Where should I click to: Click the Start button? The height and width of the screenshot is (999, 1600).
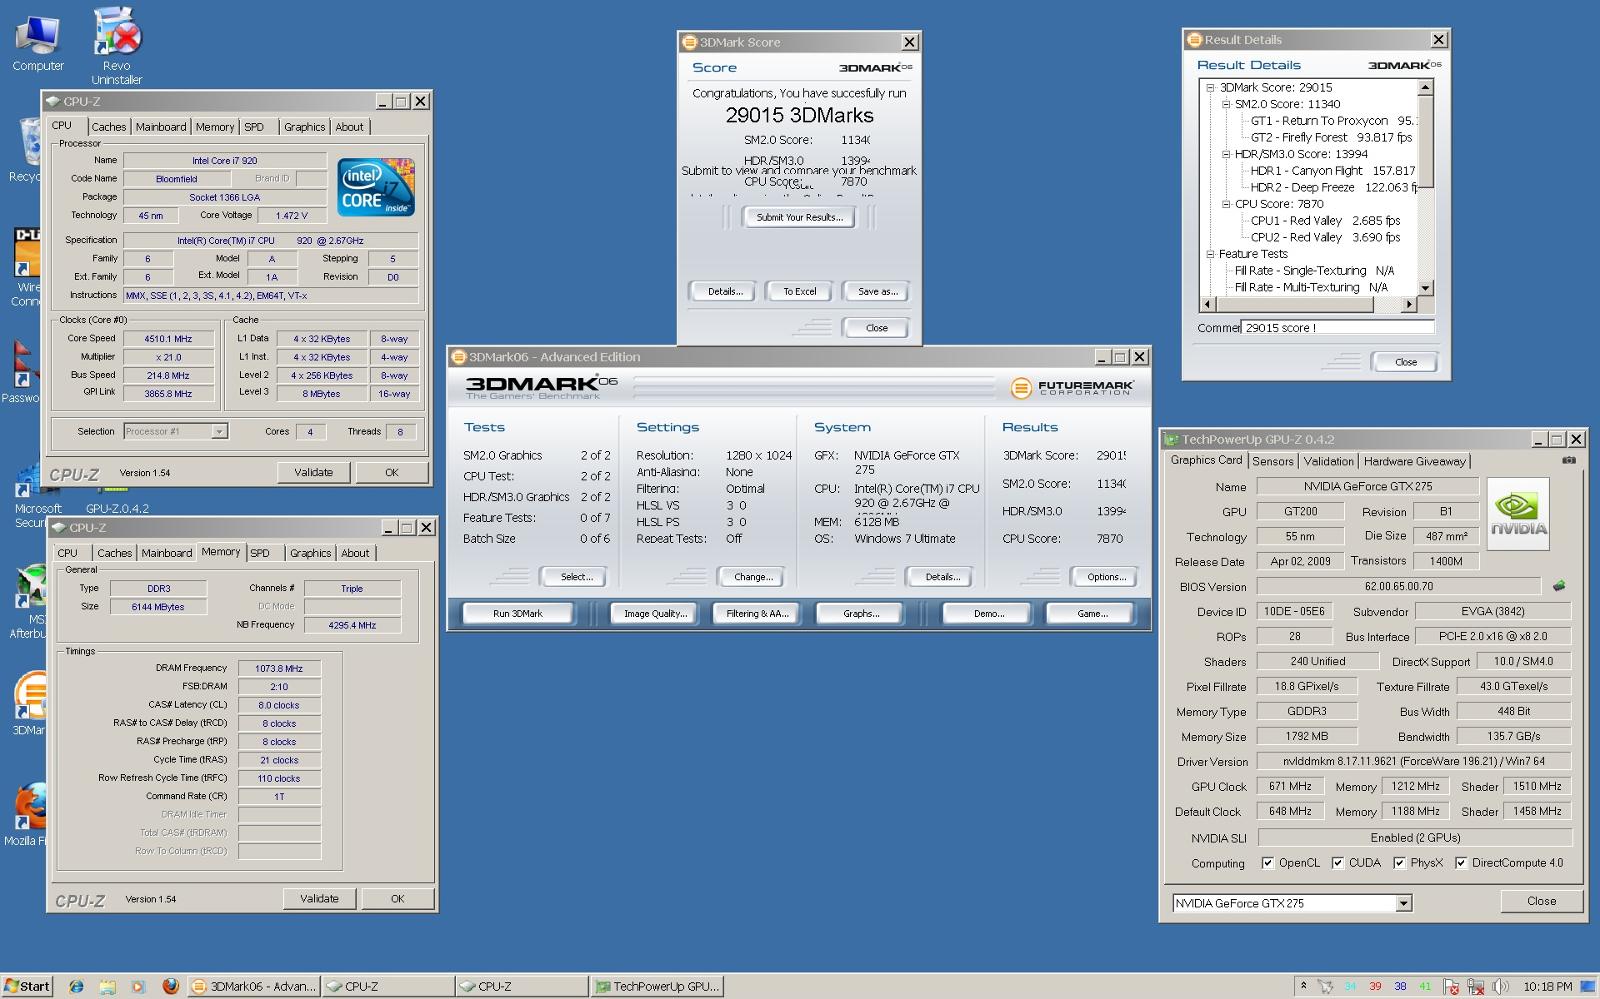tap(27, 986)
